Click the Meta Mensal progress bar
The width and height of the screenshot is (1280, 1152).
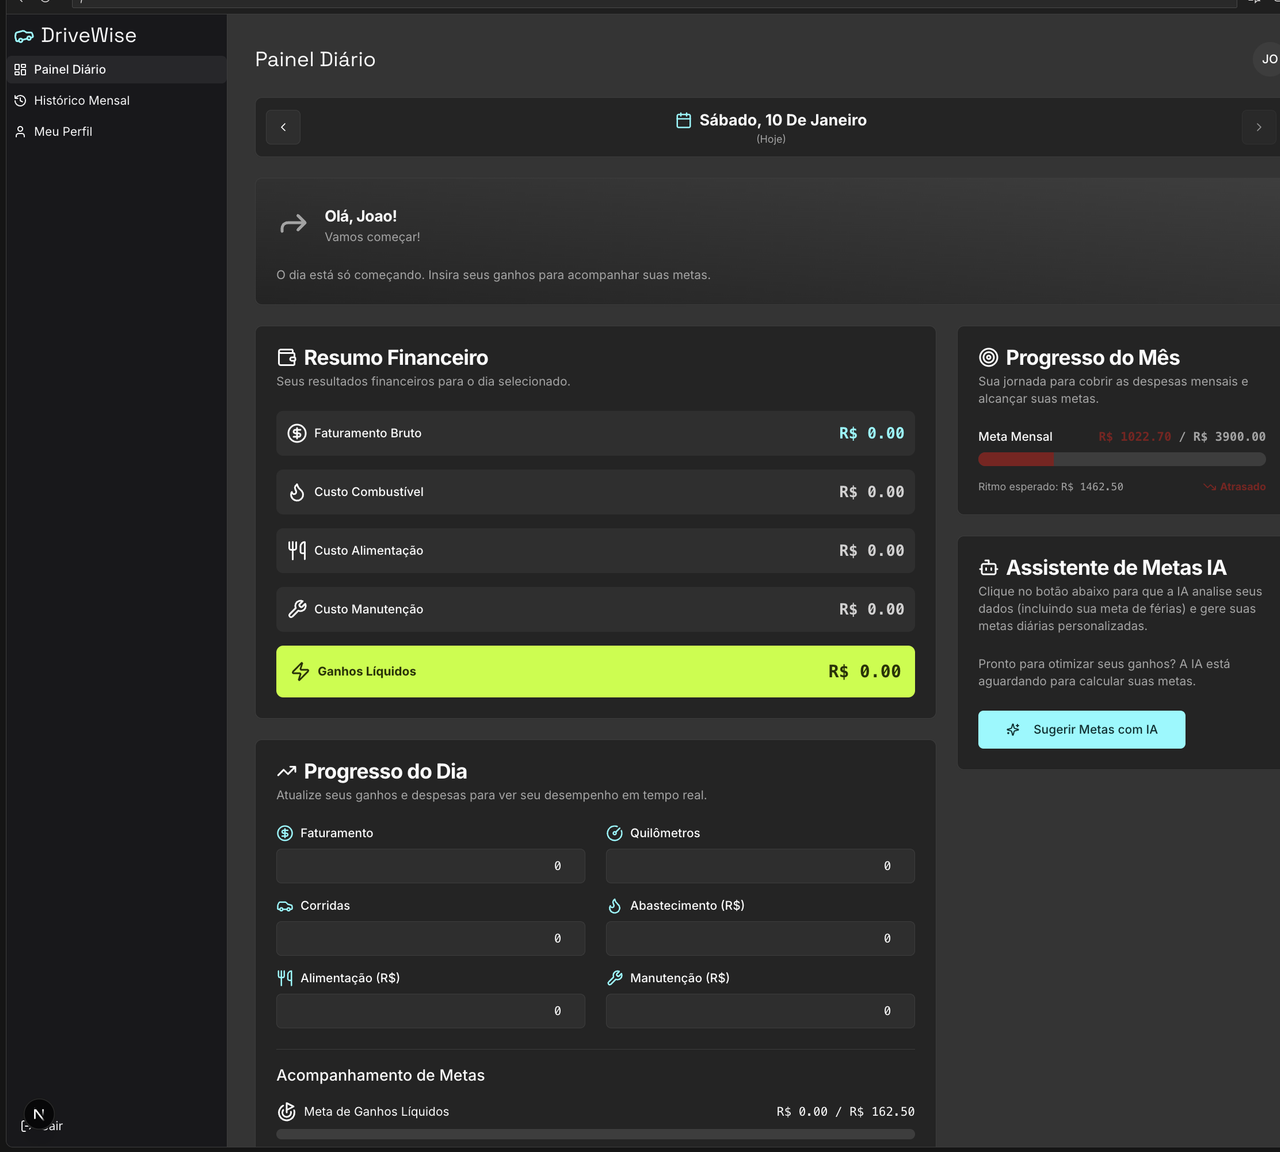1122,459
